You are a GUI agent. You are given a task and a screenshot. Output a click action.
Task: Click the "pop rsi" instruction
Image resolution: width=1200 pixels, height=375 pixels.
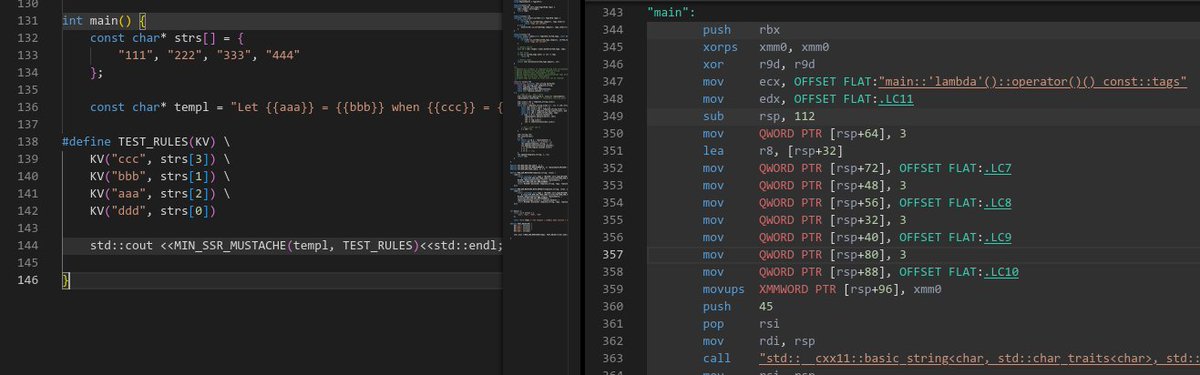742,324
